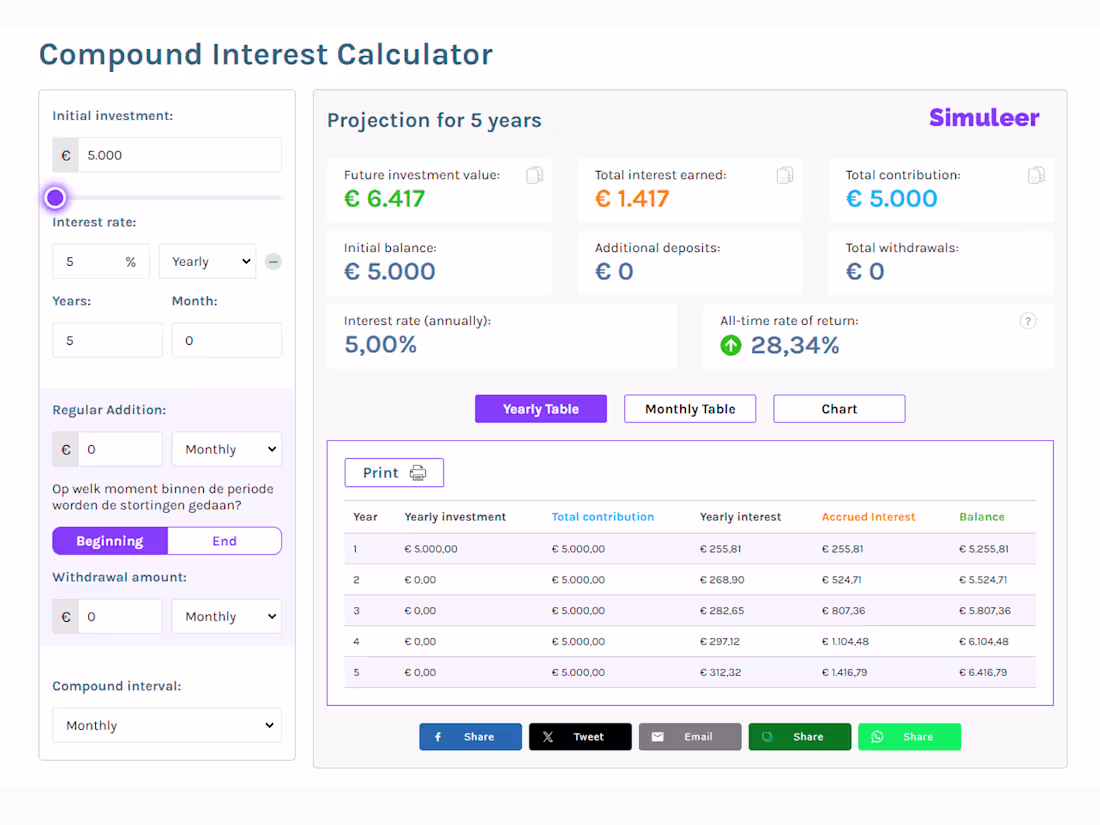The height and width of the screenshot is (825, 1100).
Task: Click the dark green share icon
Action: [767, 737]
